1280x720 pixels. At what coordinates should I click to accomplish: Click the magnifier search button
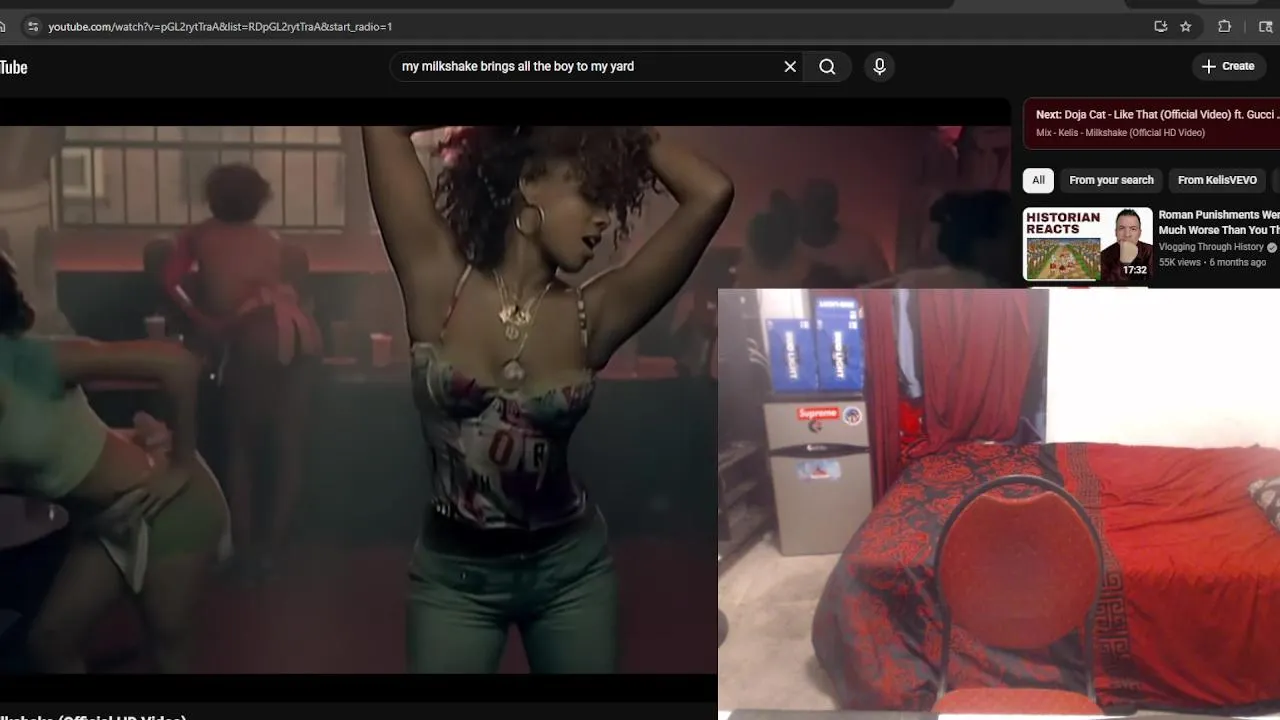827,66
